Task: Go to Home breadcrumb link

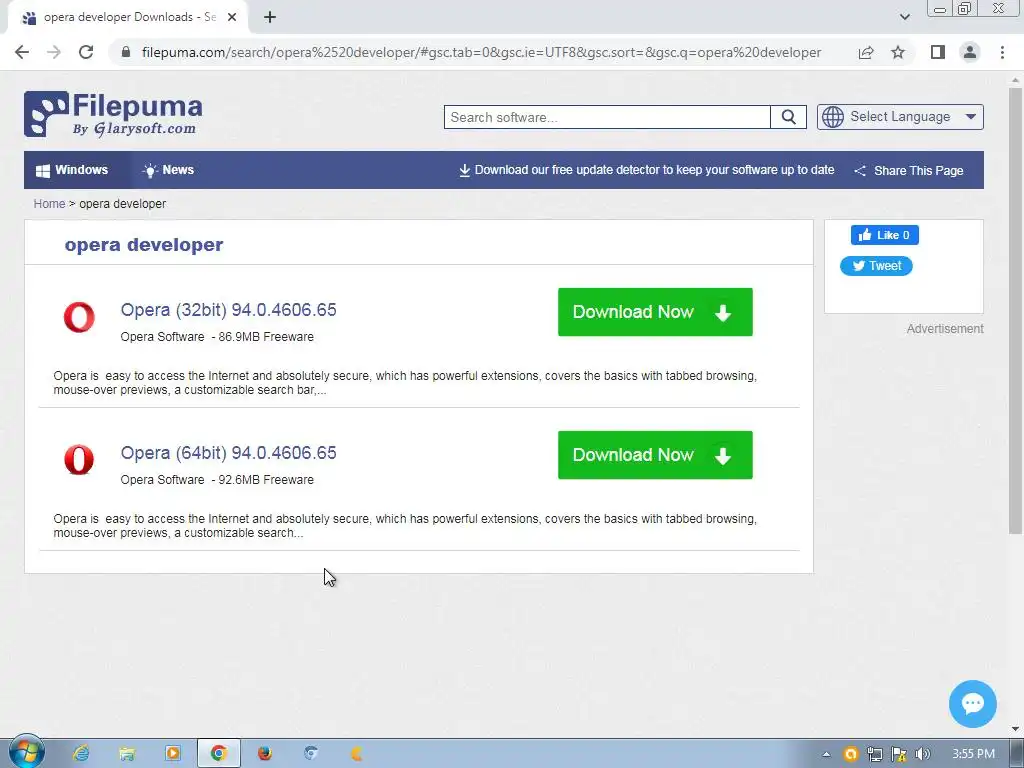Action: [x=50, y=204]
